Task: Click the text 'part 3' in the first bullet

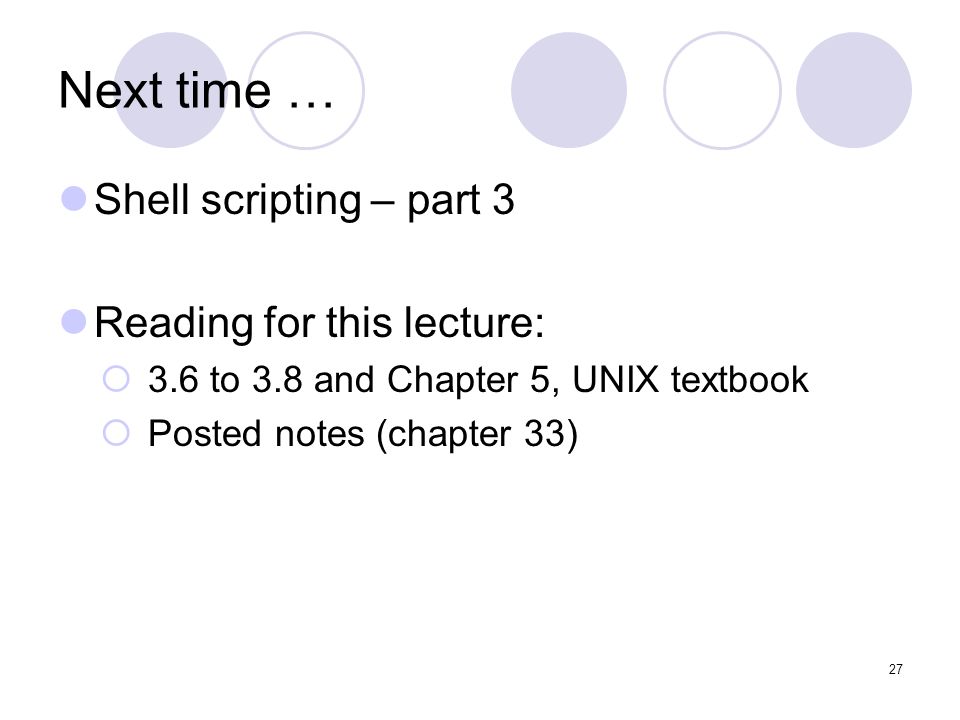Action: coord(460,201)
